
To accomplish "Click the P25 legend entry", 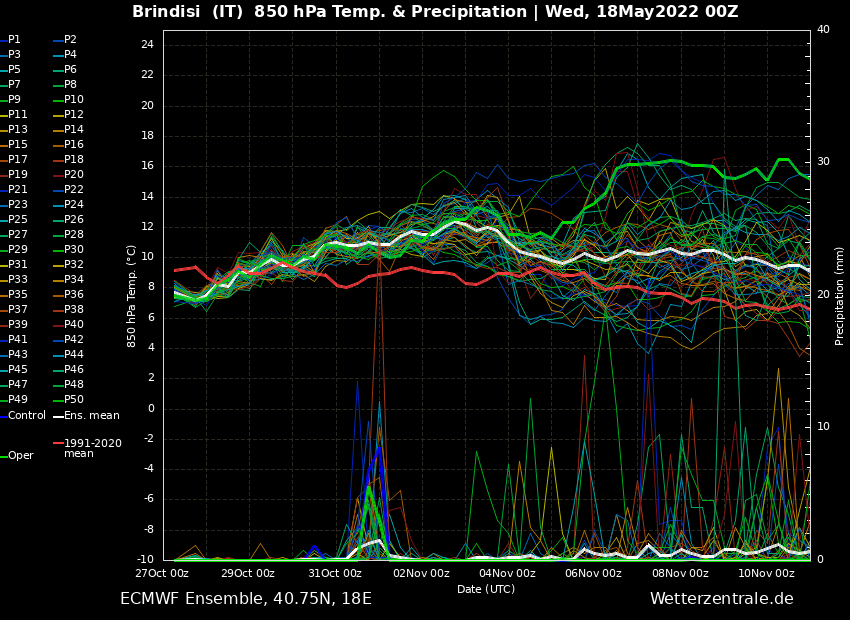I will point(18,220).
